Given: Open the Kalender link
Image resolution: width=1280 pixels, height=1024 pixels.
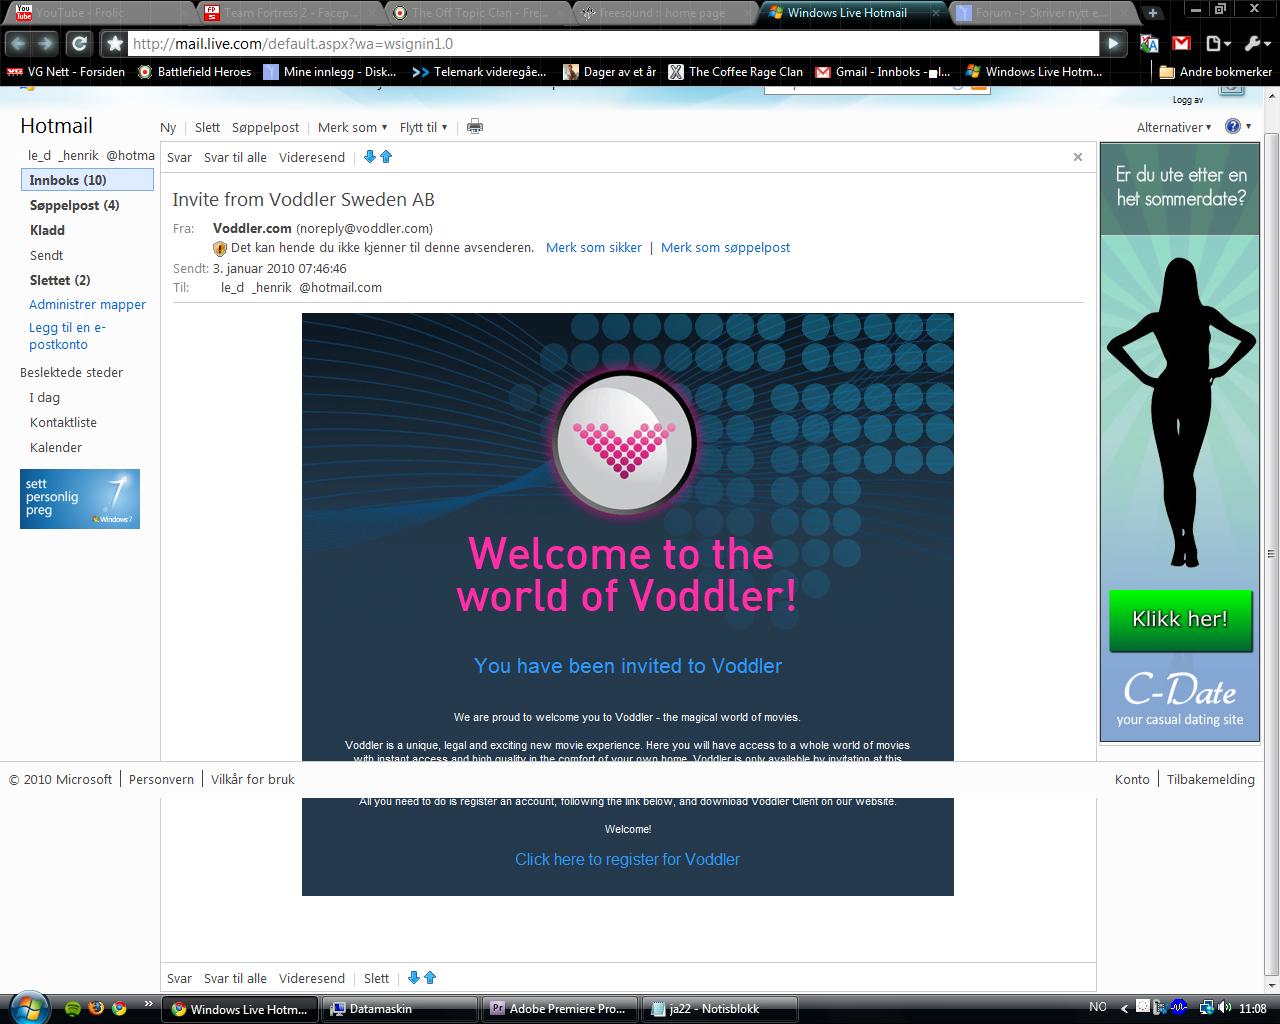Looking at the screenshot, I should tap(56, 447).
